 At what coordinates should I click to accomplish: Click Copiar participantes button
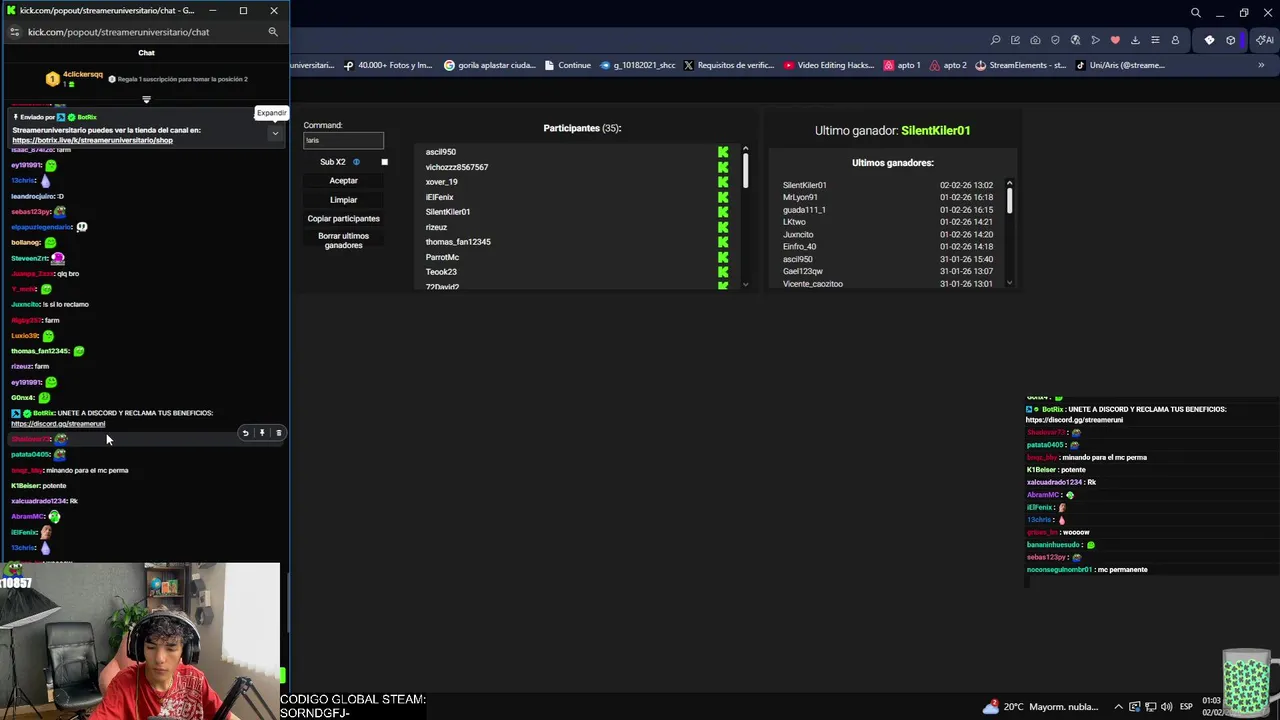(343, 219)
